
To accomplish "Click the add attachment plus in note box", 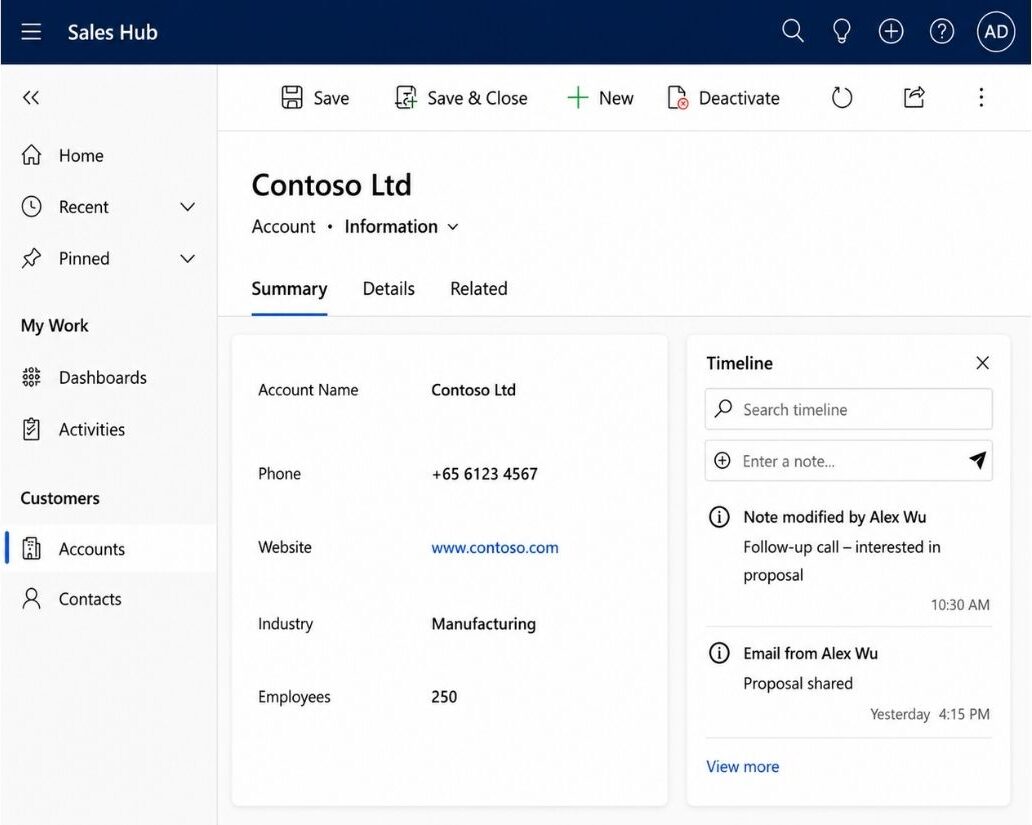I will pyautogui.click(x=722, y=461).
